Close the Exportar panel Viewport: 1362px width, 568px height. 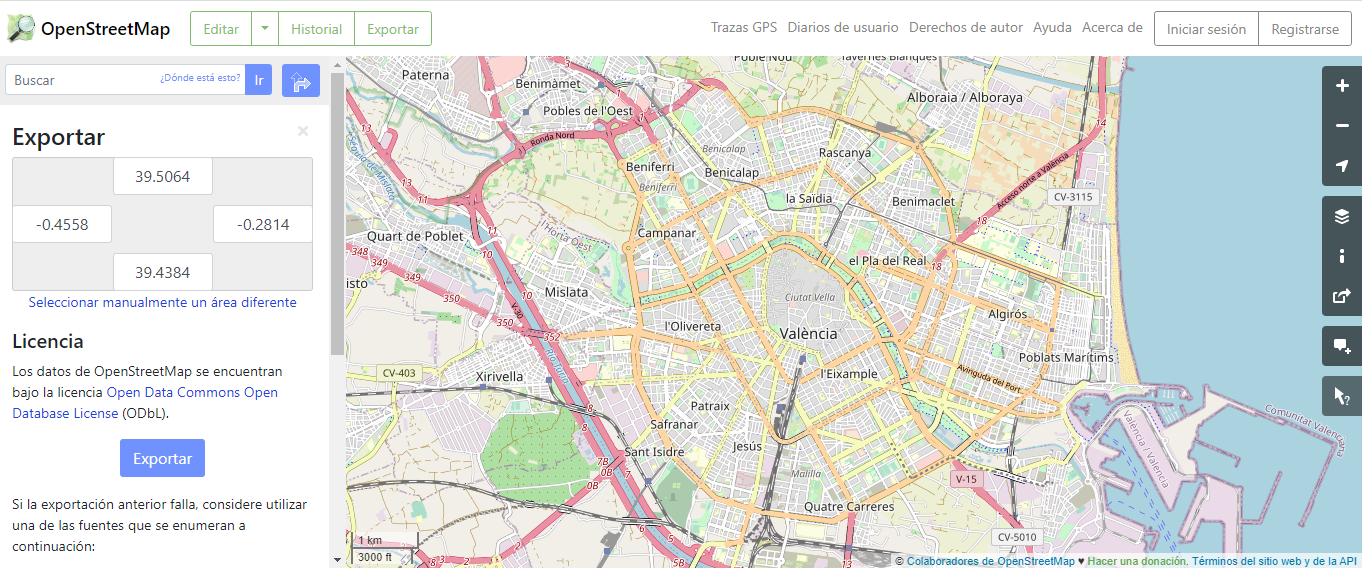(x=303, y=131)
